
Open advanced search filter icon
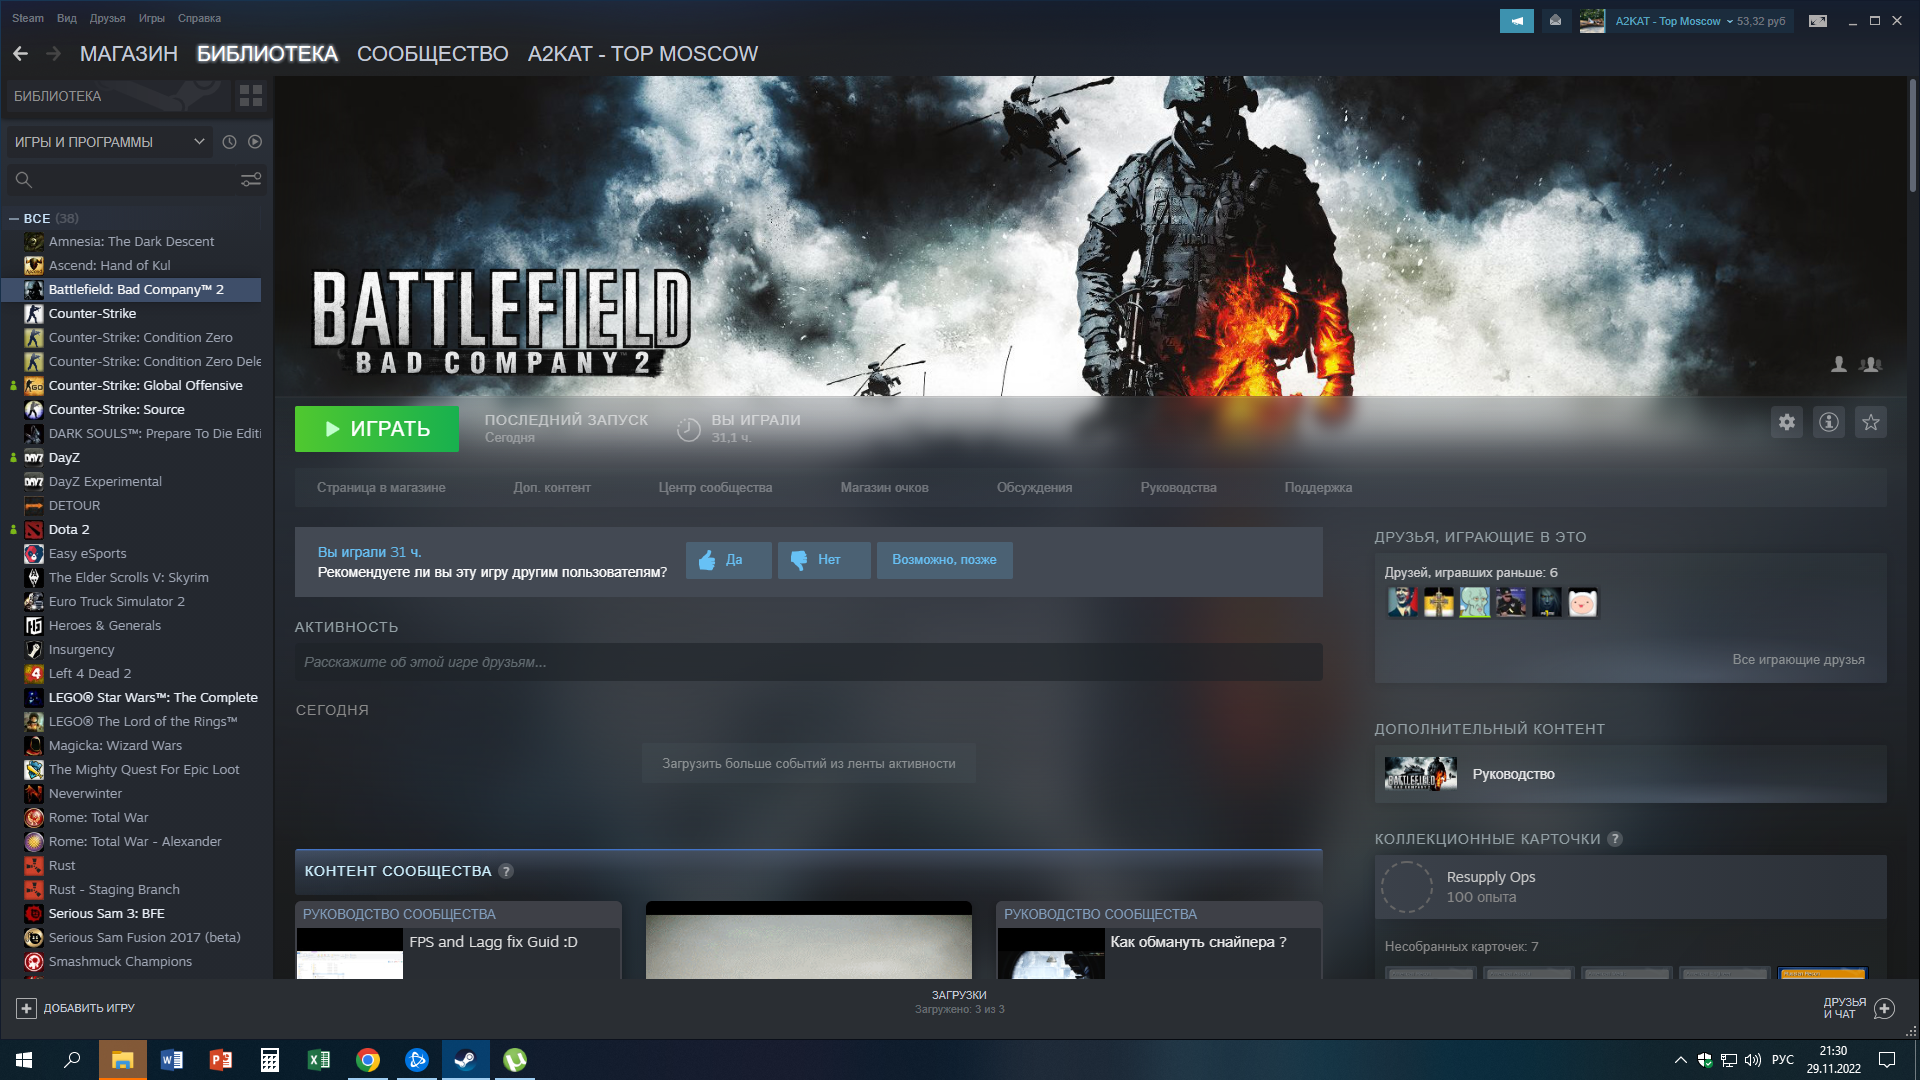(251, 180)
